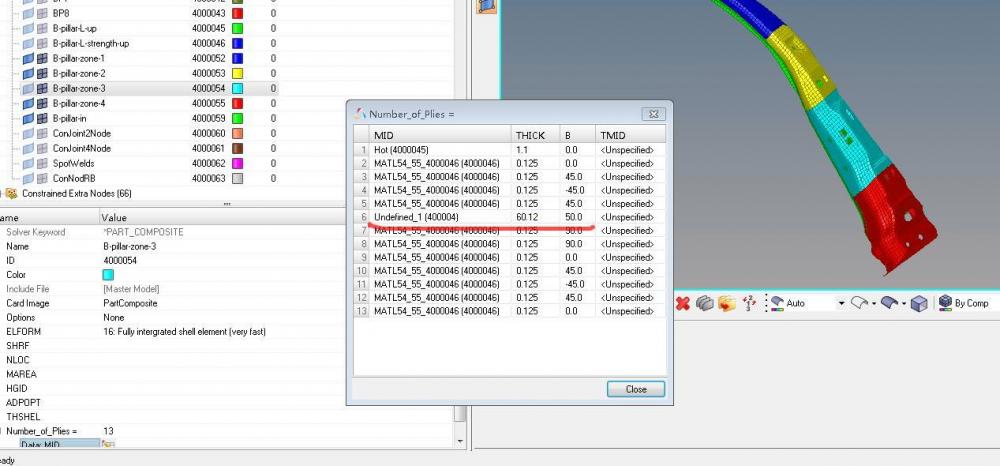Toggle mesh visibility of B-pillar-in
Viewport: 1000px width, 466px height.
pyautogui.click(x=42, y=119)
